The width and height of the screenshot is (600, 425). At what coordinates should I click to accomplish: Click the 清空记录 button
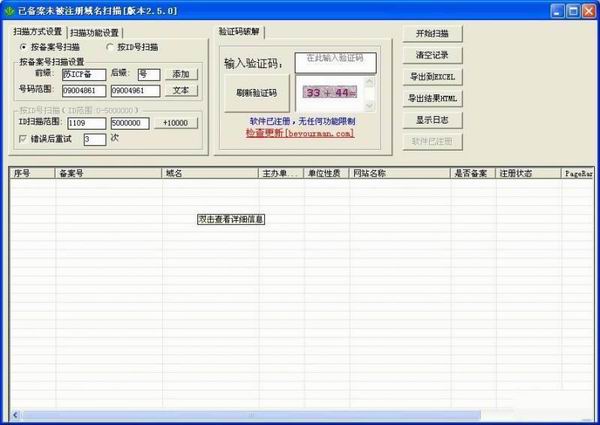(431, 55)
